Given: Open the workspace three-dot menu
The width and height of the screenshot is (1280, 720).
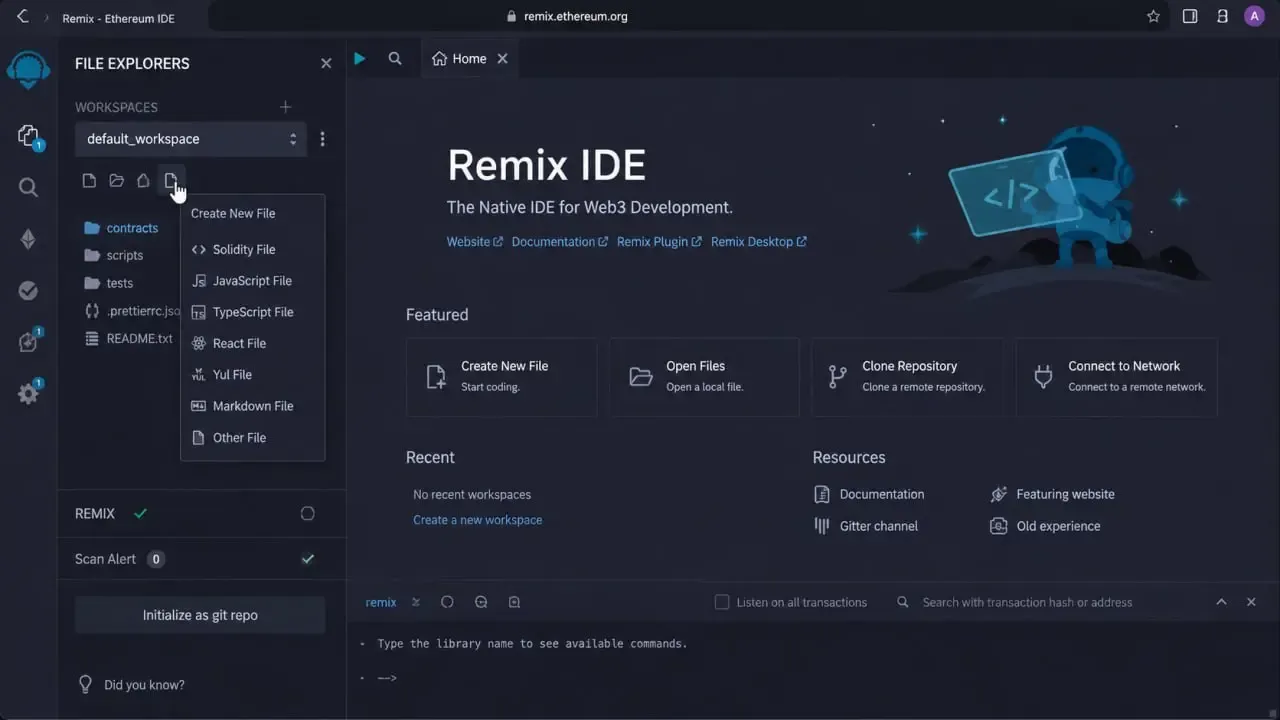Looking at the screenshot, I should pos(322,139).
